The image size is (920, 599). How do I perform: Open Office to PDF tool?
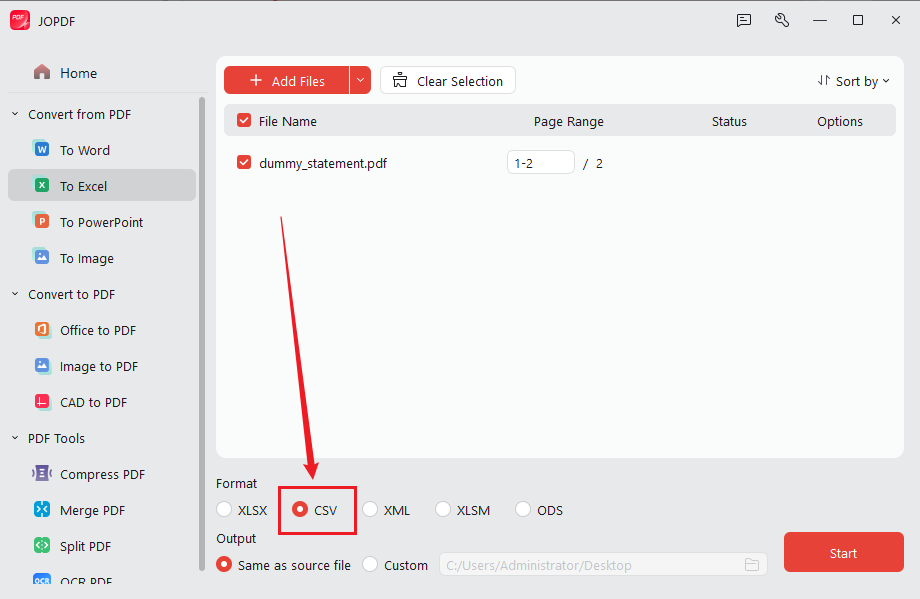pyautogui.click(x=98, y=330)
